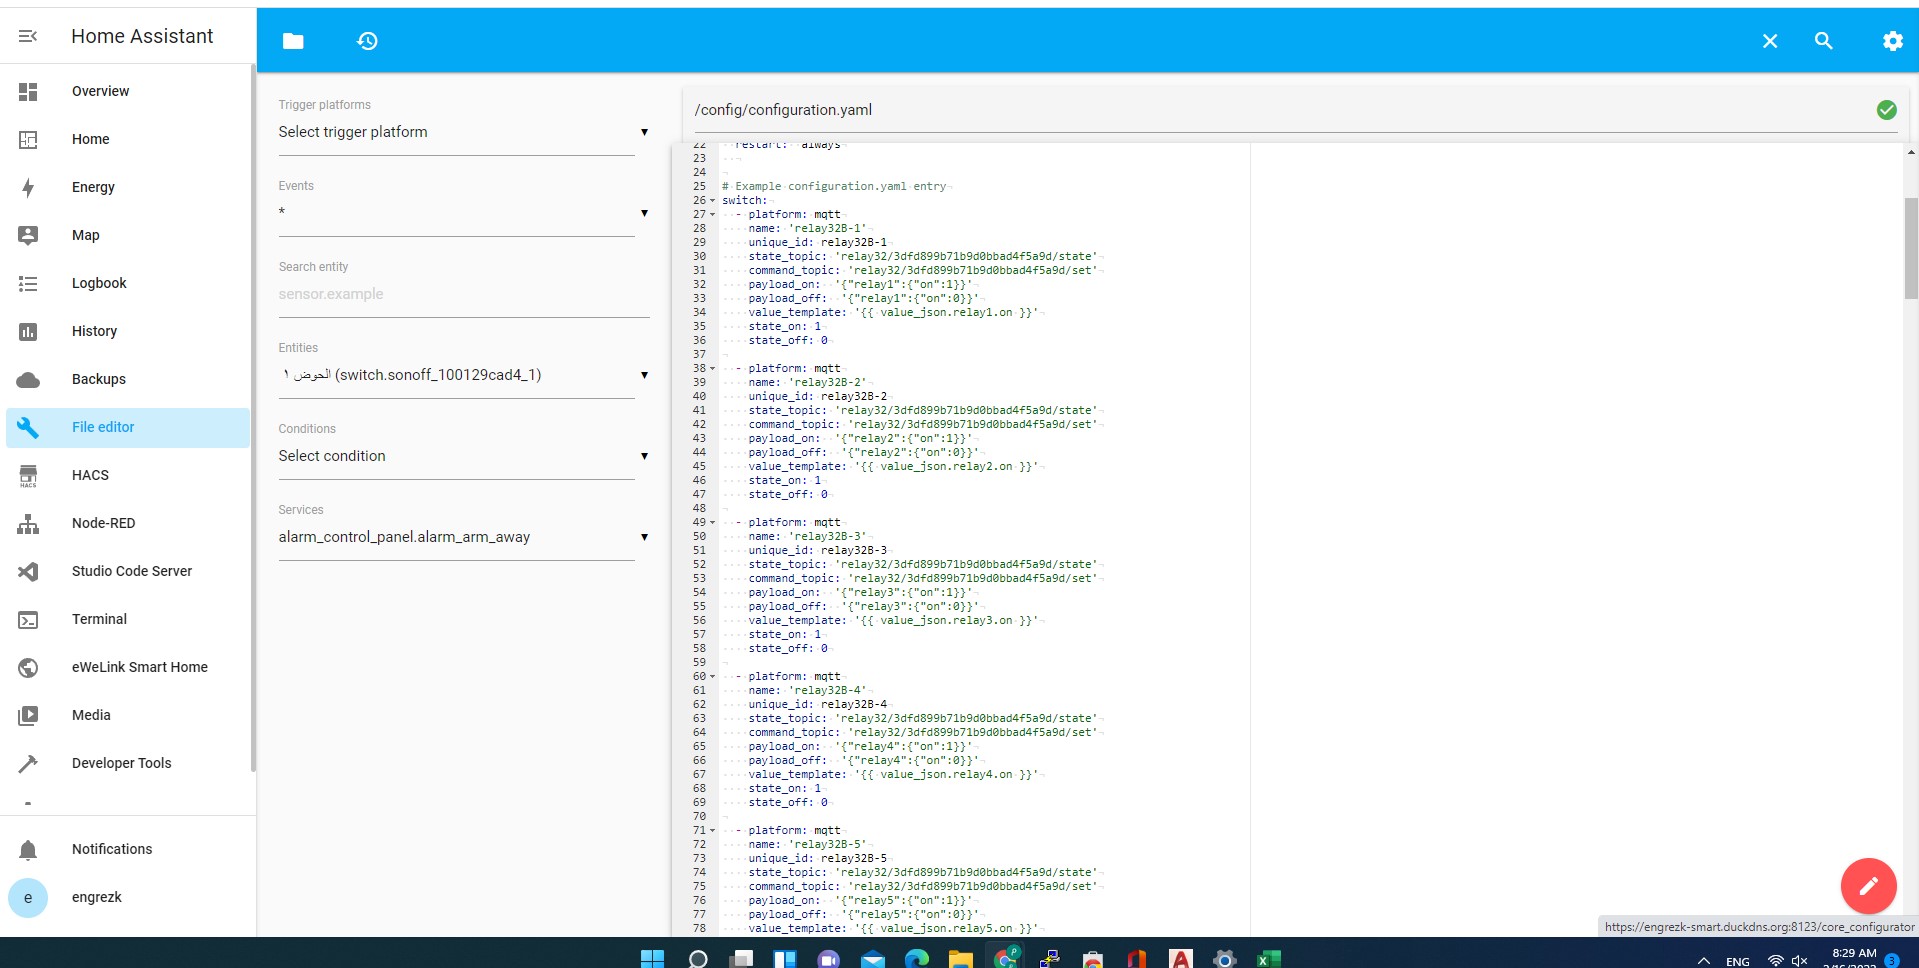Expand the Select condition dropdown
The width and height of the screenshot is (1919, 968).
(462, 456)
